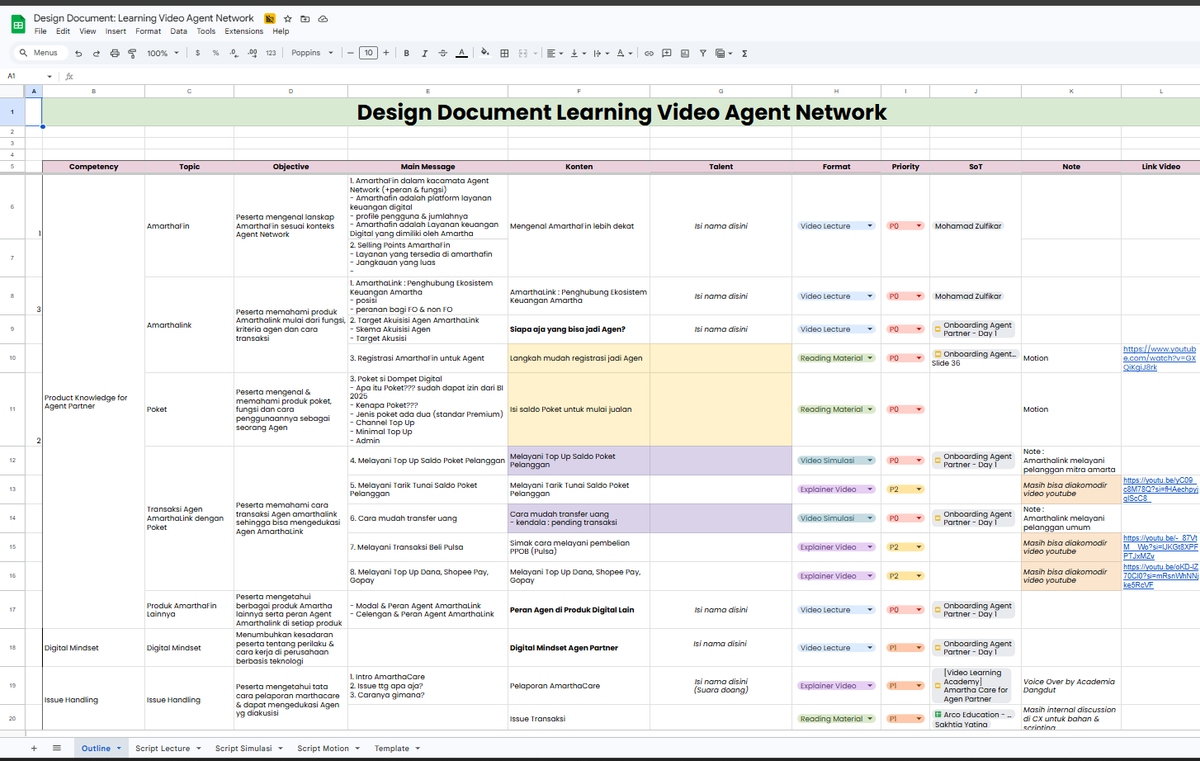Open the Insert menu
Image resolution: width=1200 pixels, height=761 pixels.
pos(116,31)
